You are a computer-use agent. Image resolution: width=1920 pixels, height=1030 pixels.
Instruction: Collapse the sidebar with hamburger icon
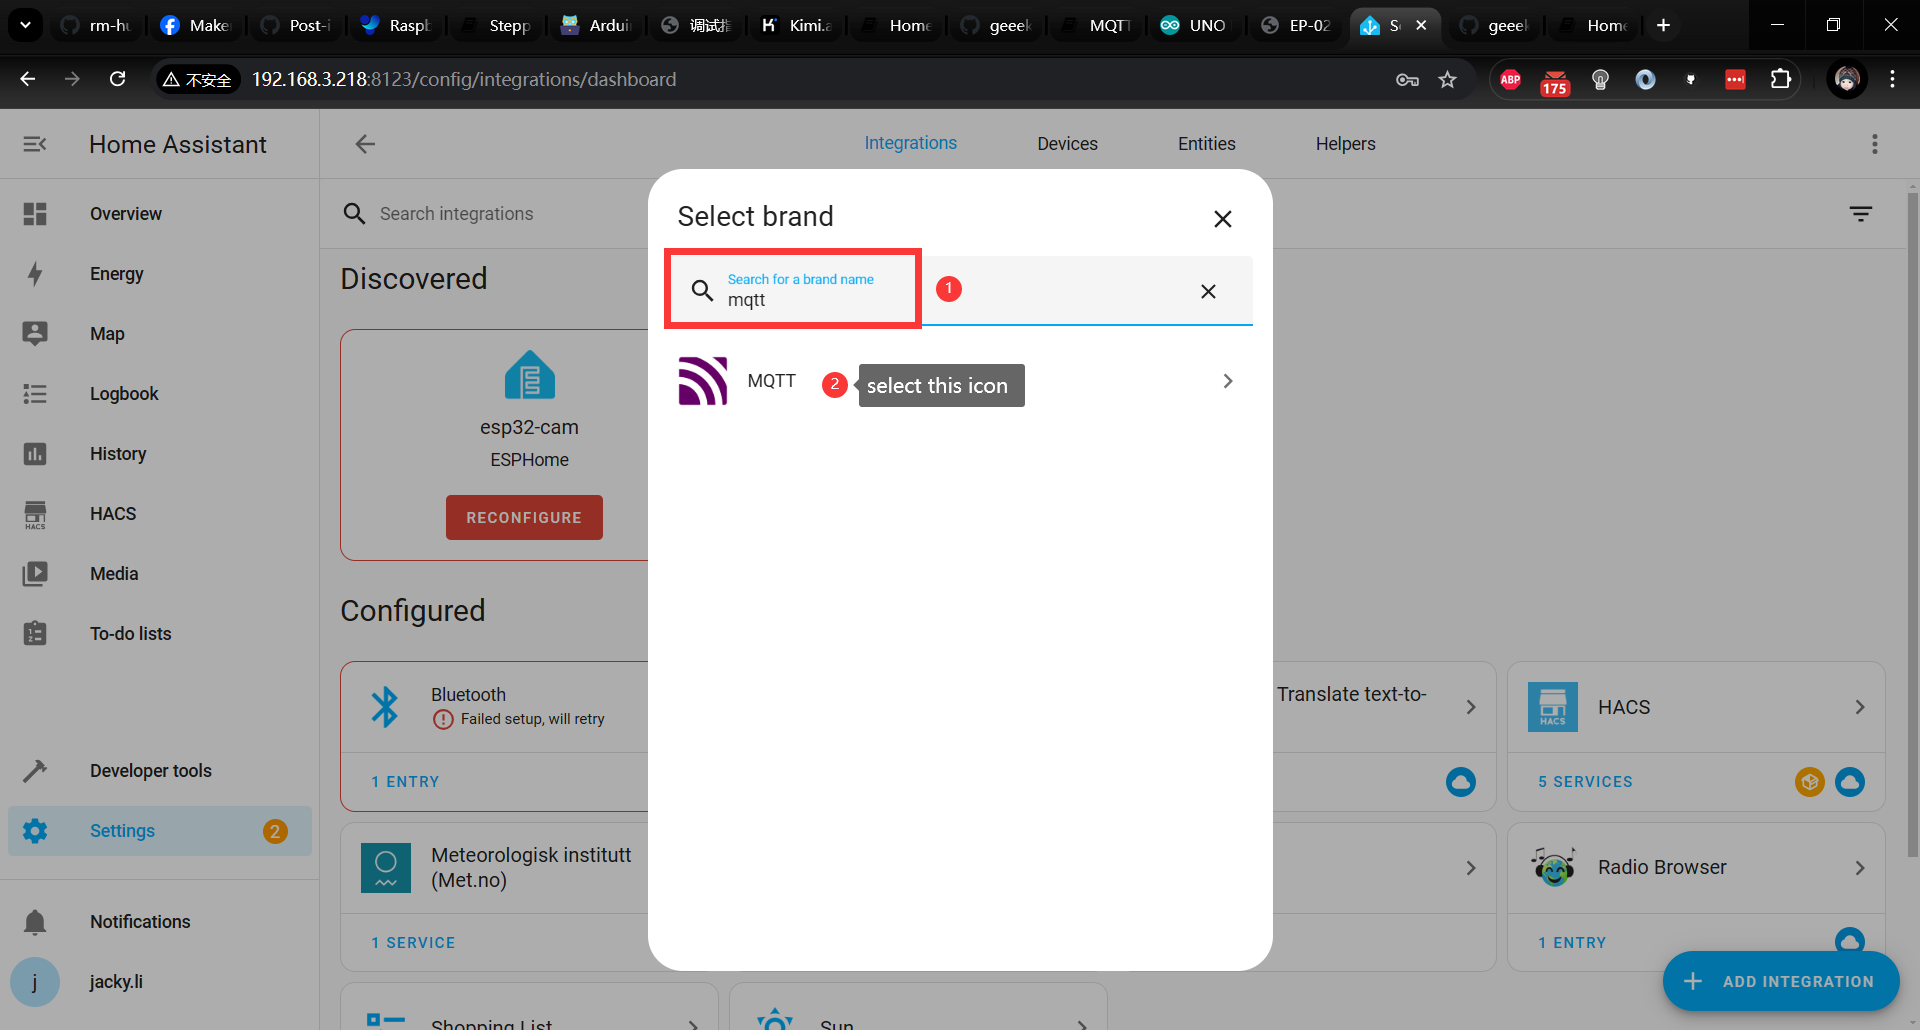[x=35, y=144]
